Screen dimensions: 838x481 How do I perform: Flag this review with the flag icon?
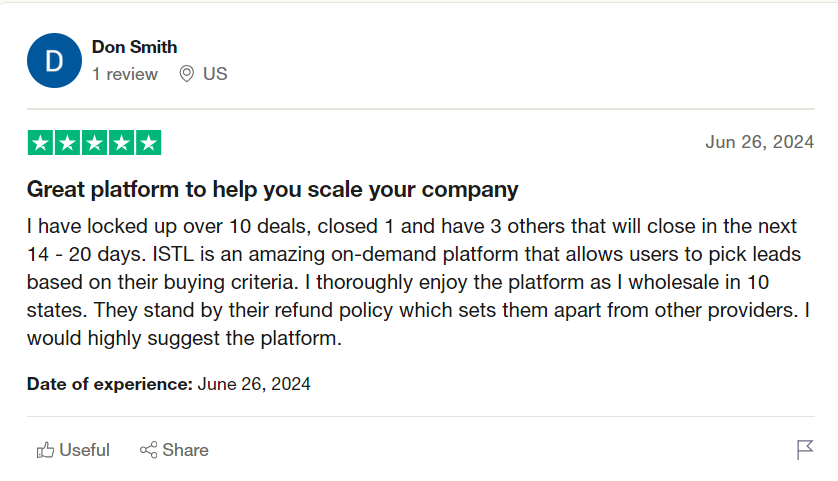click(805, 450)
